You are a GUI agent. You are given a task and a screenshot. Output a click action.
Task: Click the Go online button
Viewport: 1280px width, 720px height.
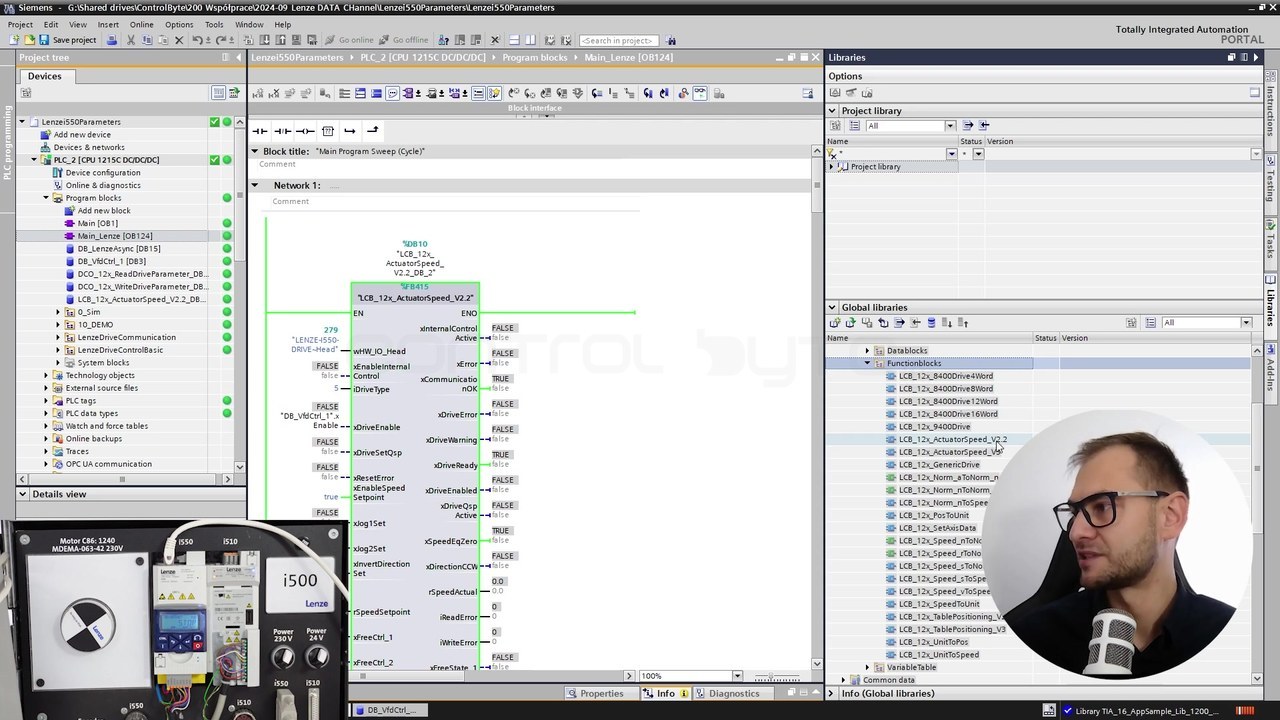click(350, 40)
